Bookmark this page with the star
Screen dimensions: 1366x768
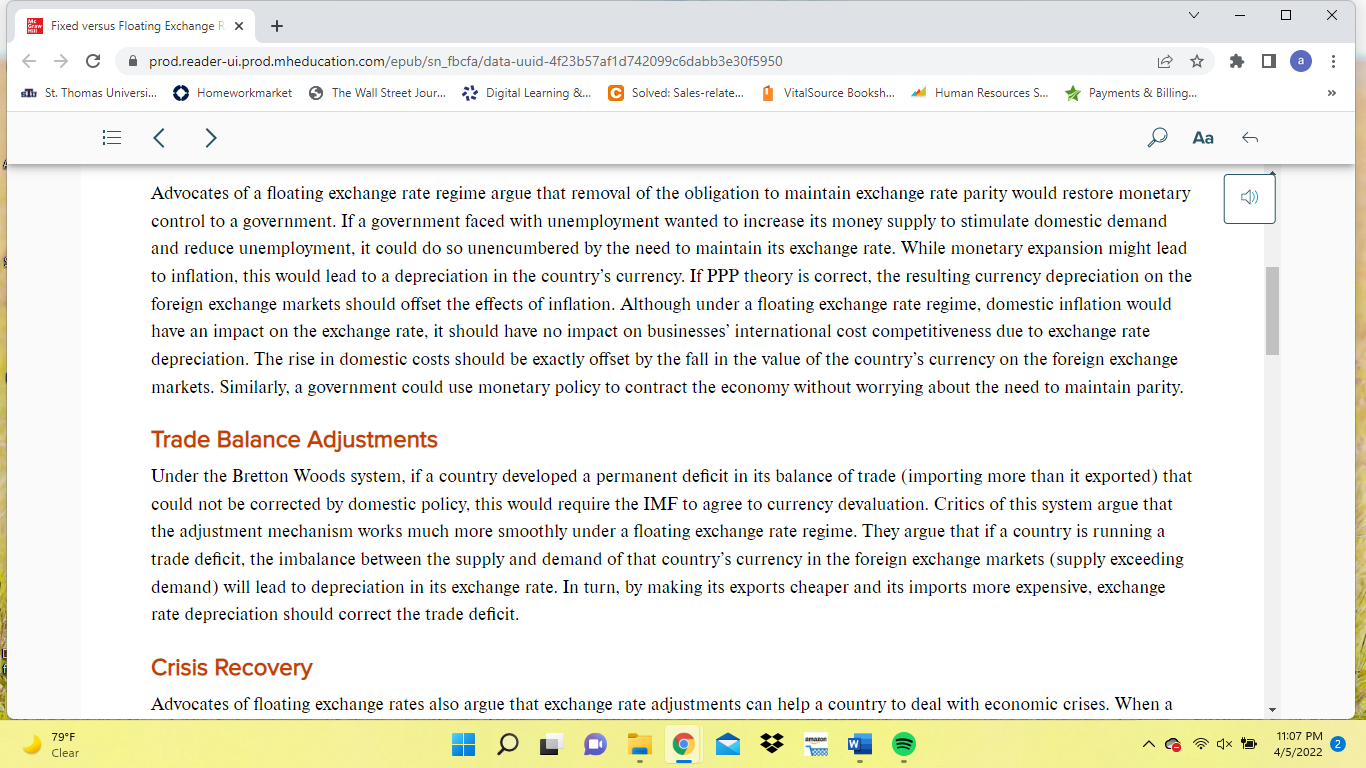click(x=1196, y=61)
